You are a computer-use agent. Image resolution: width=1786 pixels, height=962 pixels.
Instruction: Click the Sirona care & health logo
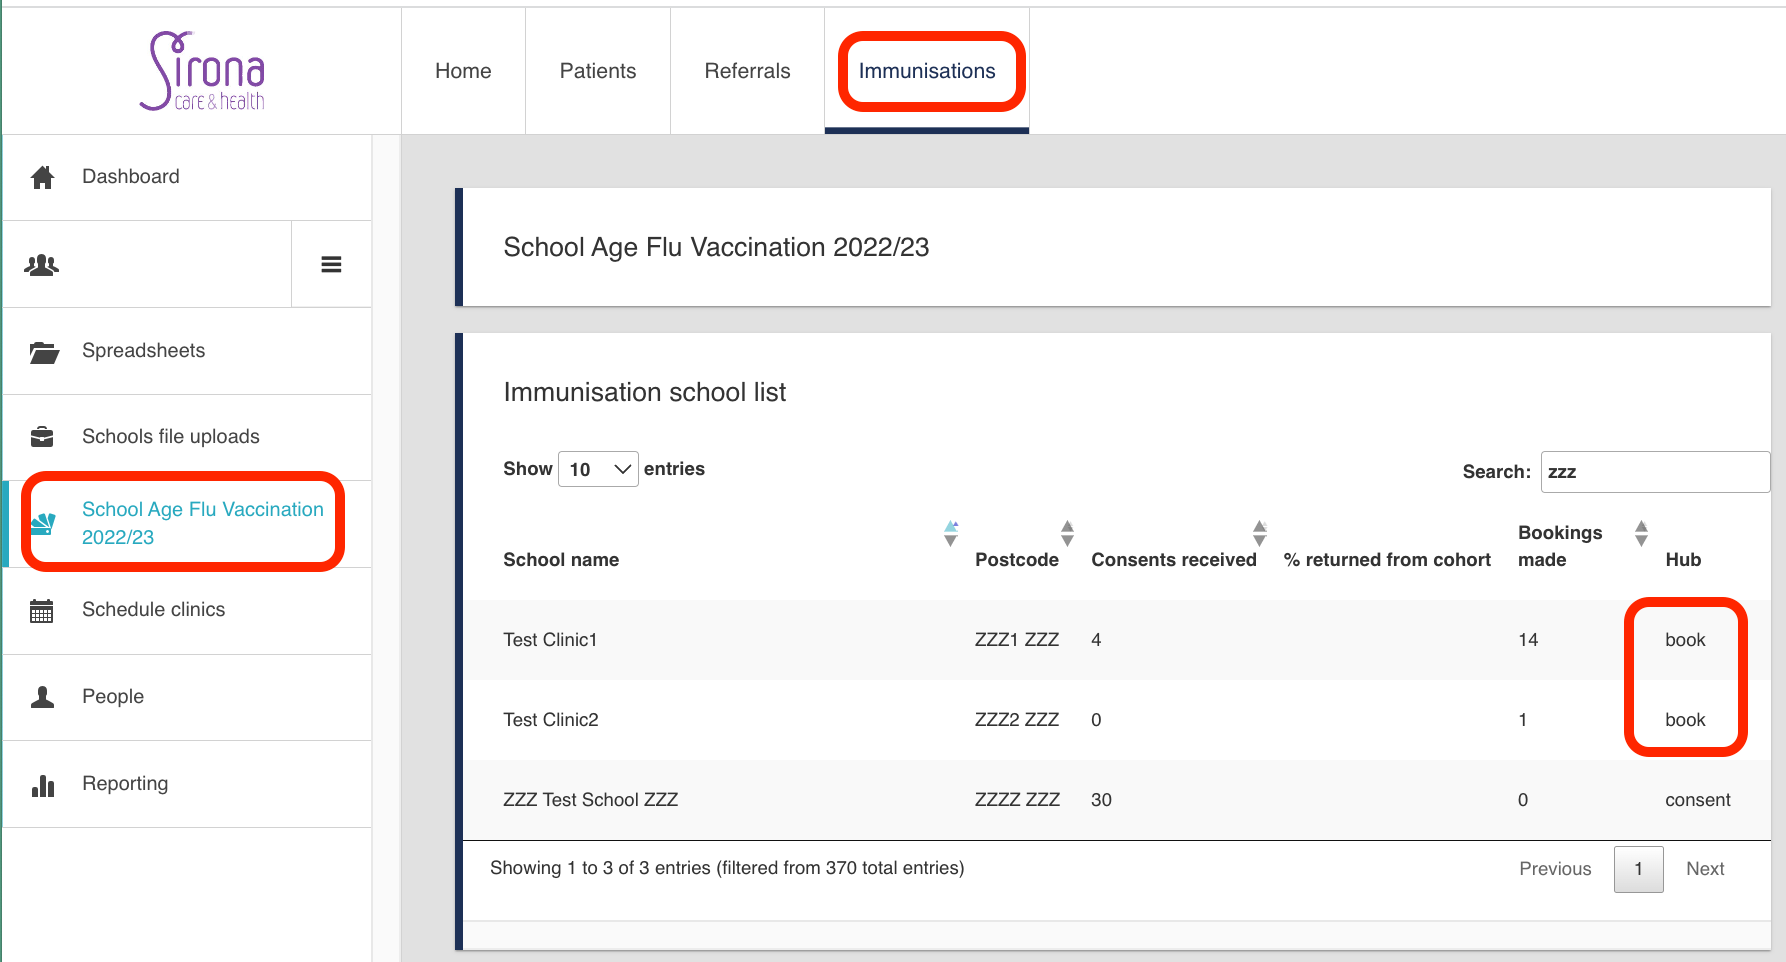click(203, 71)
